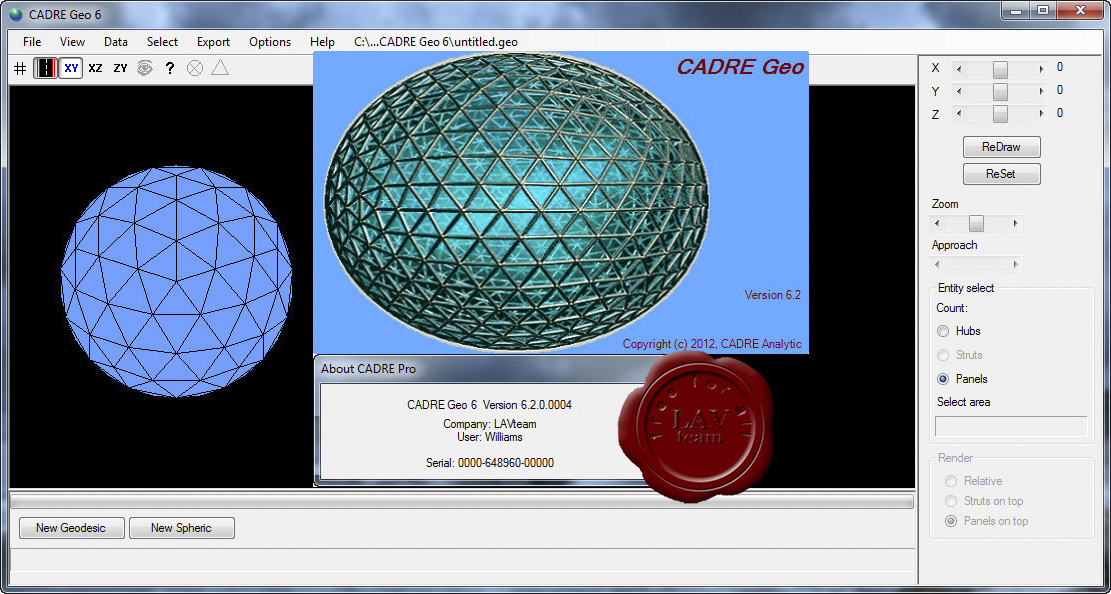This screenshot has width=1111, height=594.
Task: Select the Struts radio button
Action: tap(943, 355)
